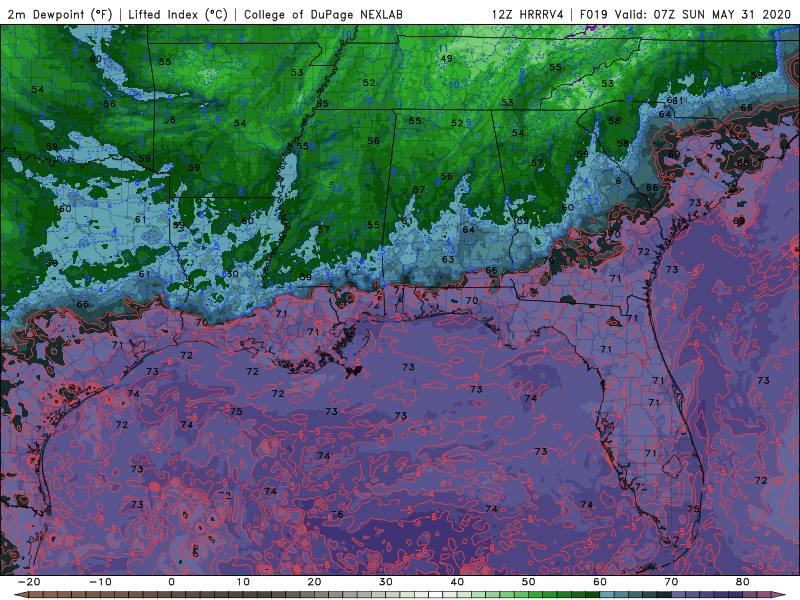Click the '49' dewpoint value on the map
800x600 pixels.
coord(446,58)
